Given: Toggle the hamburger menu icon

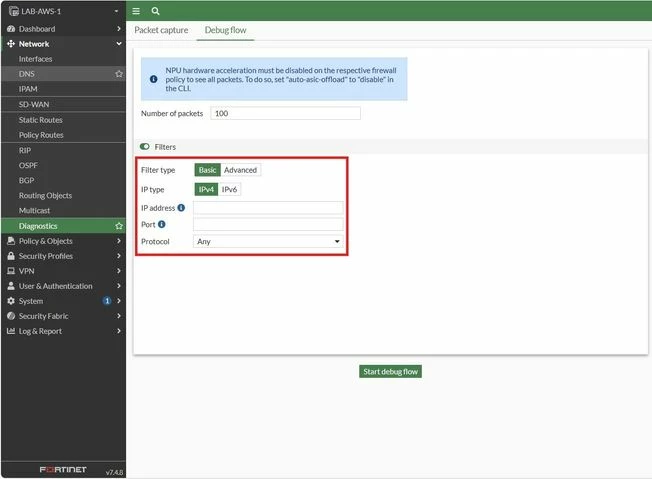Looking at the screenshot, I should (136, 11).
